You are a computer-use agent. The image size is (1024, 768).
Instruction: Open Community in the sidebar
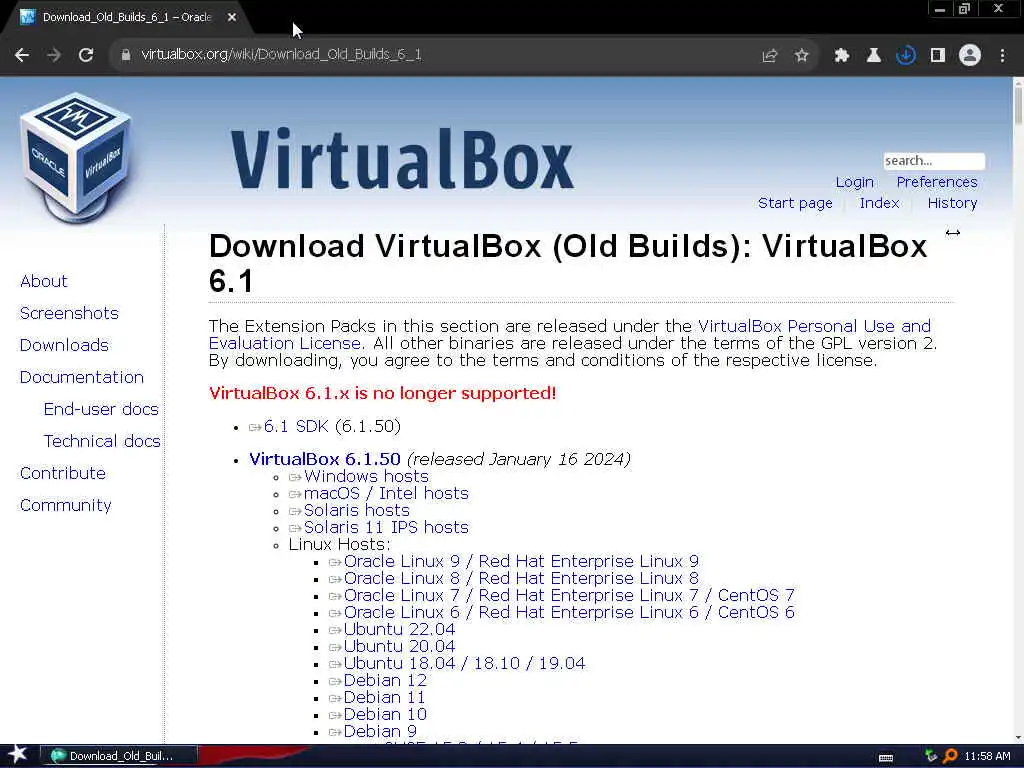pyautogui.click(x=65, y=505)
